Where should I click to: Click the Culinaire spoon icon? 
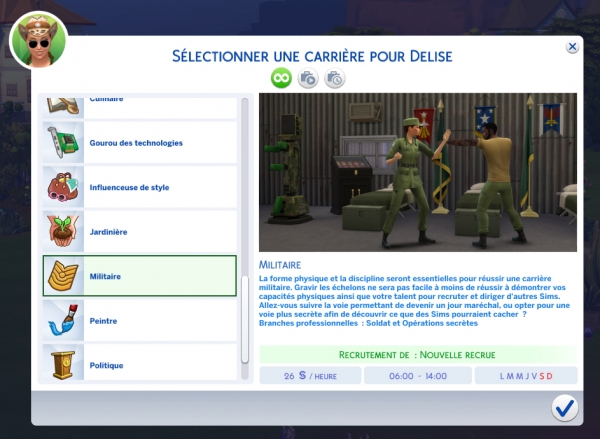[63, 106]
